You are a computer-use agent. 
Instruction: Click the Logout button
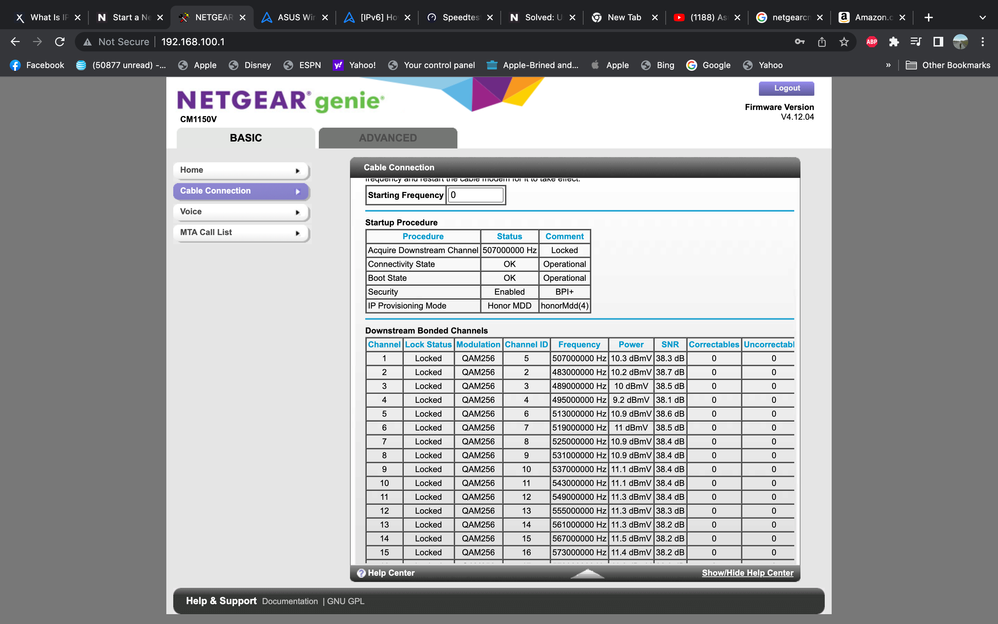786,88
